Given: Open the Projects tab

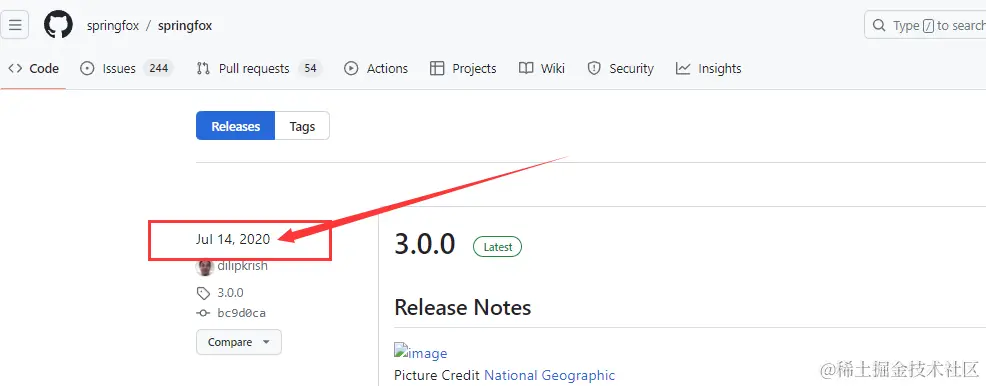Looking at the screenshot, I should tap(463, 69).
